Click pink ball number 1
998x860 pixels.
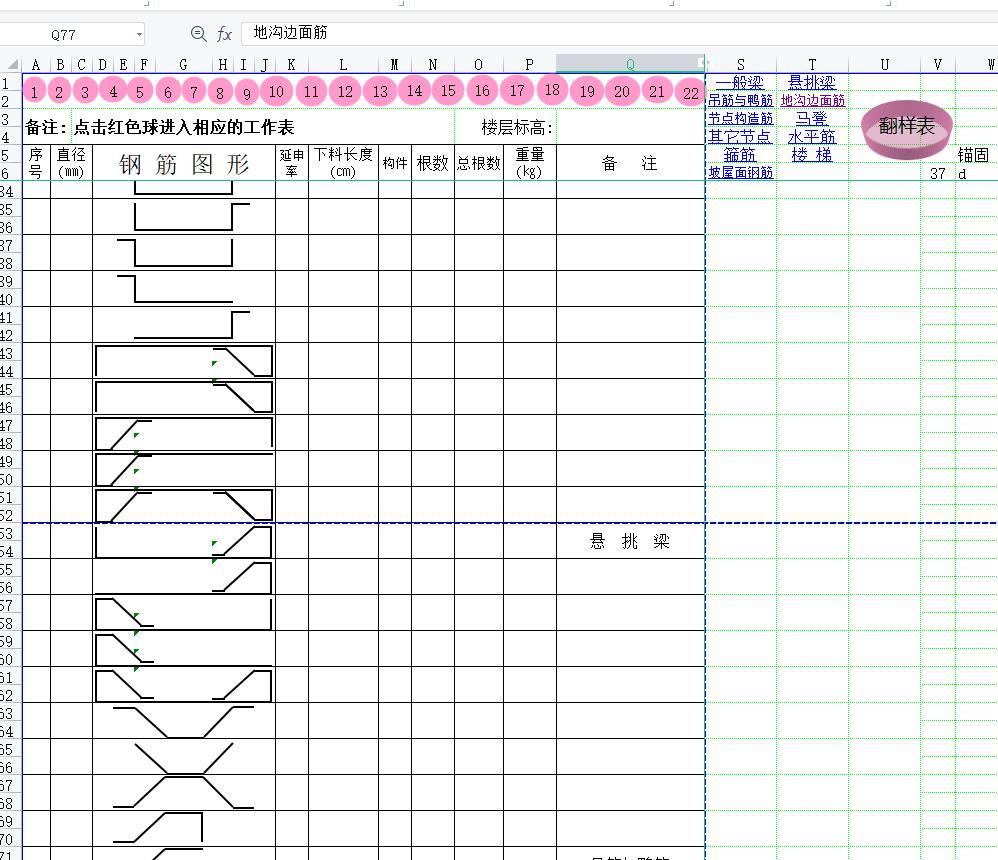tap(35, 92)
